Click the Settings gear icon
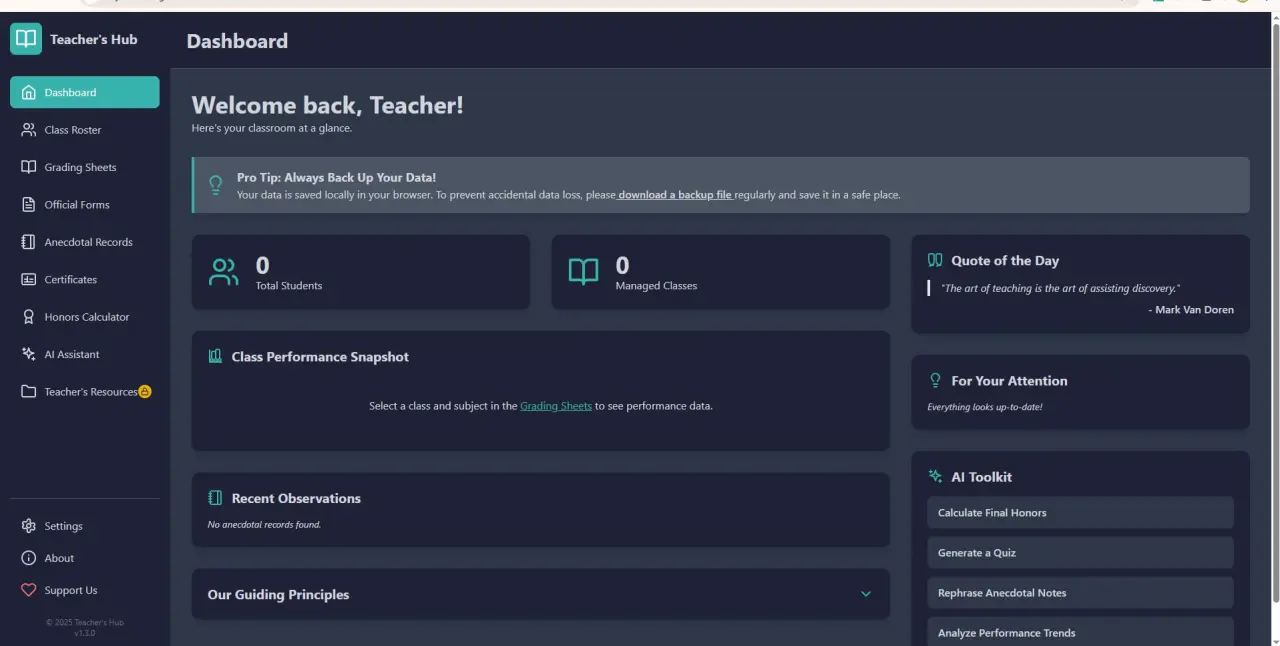 click(x=29, y=526)
